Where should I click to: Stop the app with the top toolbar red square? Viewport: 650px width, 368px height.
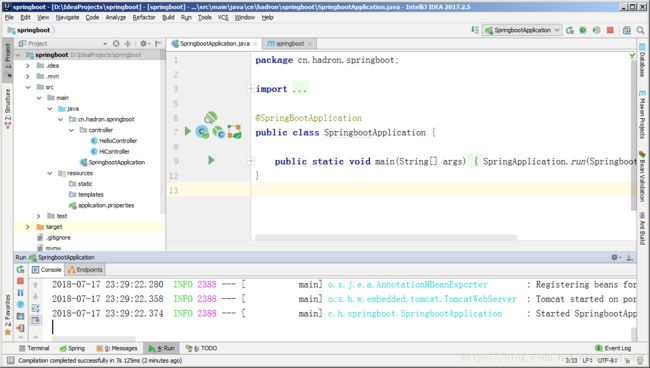[x=610, y=30]
